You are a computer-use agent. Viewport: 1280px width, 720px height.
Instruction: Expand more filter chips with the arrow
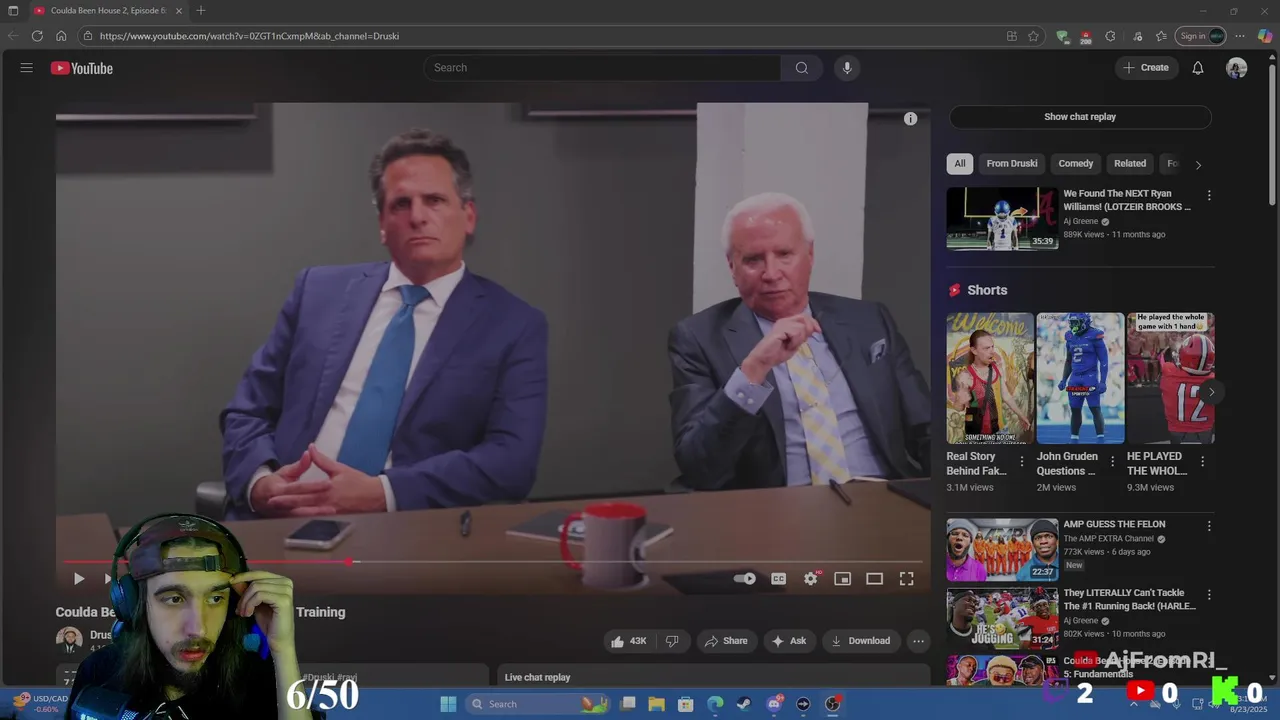click(x=1198, y=164)
